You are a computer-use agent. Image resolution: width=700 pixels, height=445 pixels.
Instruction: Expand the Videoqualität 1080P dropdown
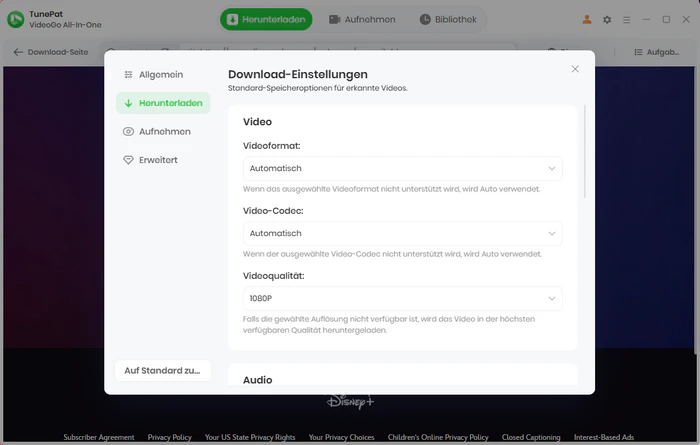click(x=402, y=298)
